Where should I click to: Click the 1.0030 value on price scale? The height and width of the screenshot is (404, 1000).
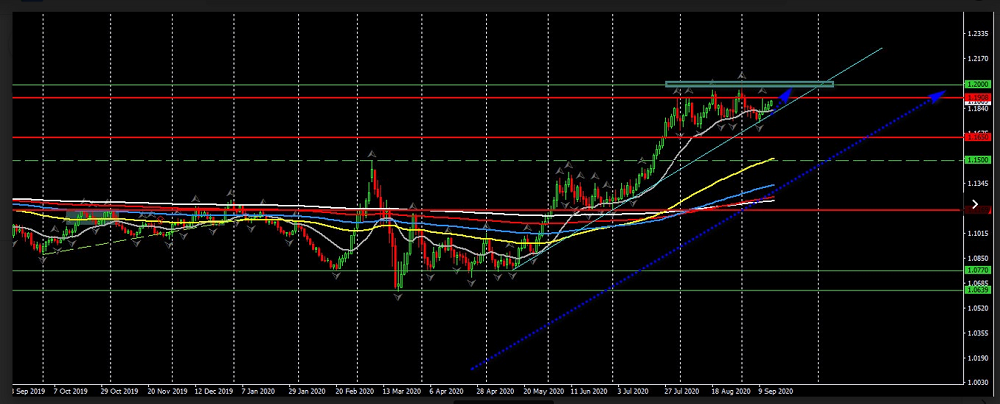977,383
